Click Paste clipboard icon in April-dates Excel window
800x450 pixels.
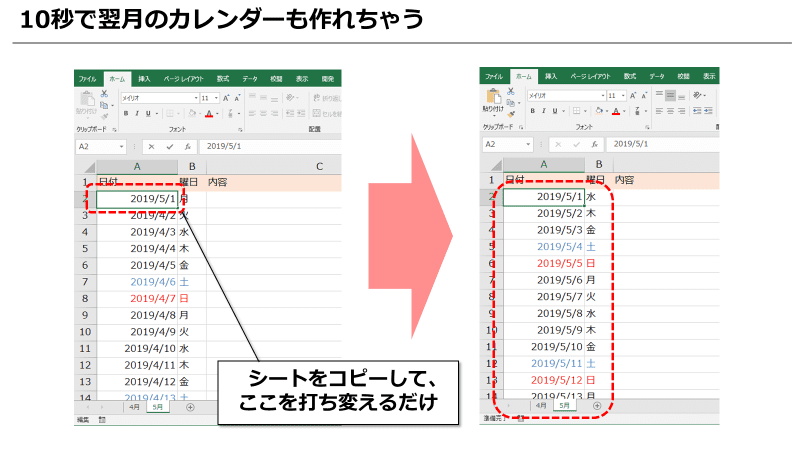(x=86, y=99)
